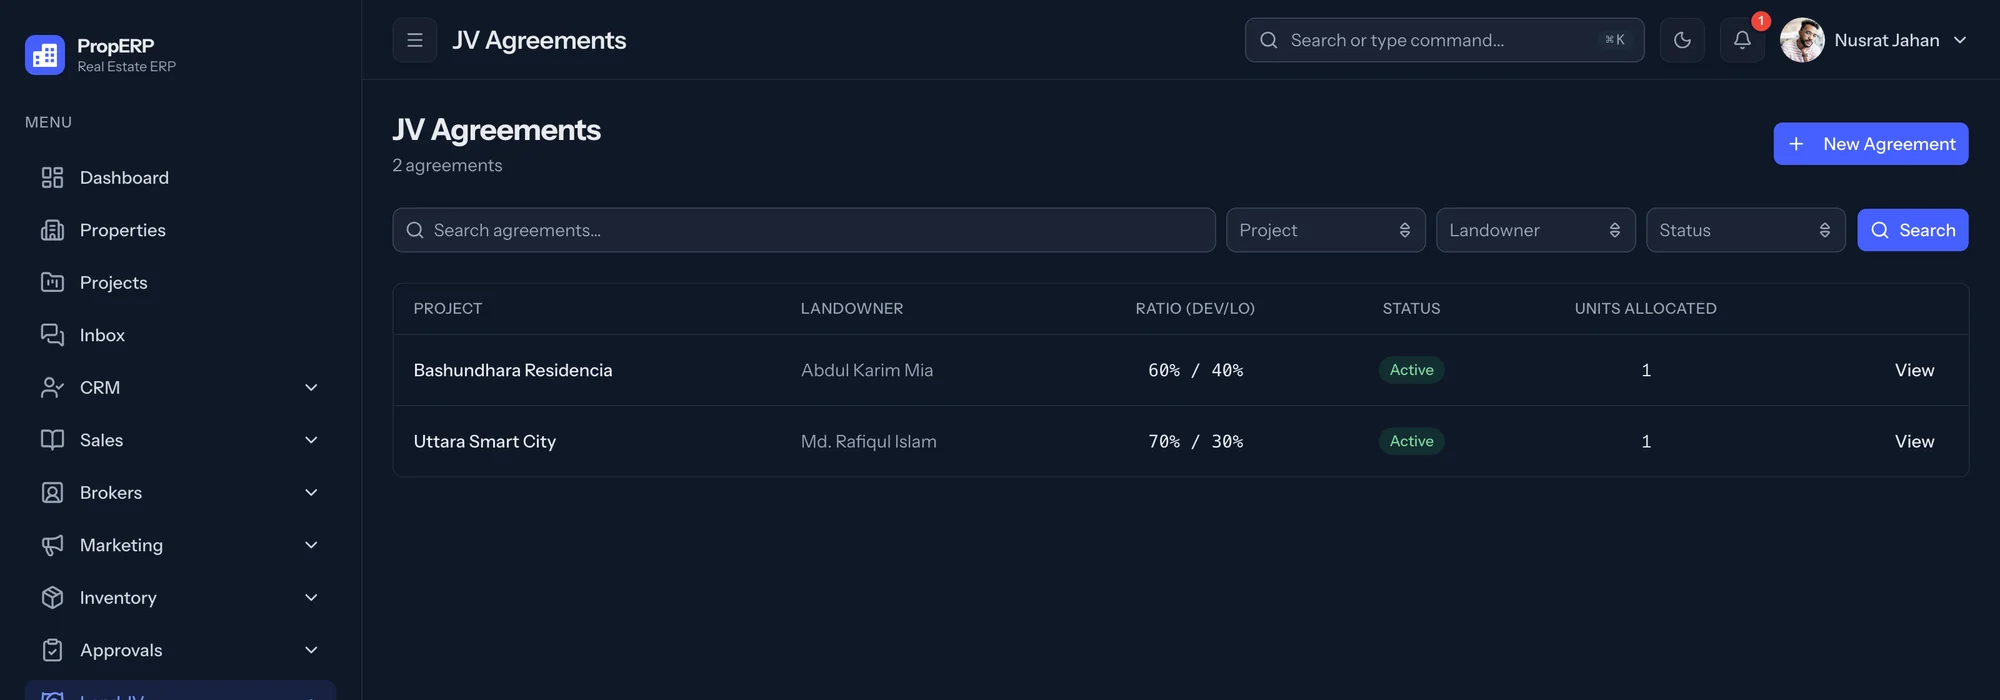Click the global Search or type command box

(1445, 40)
